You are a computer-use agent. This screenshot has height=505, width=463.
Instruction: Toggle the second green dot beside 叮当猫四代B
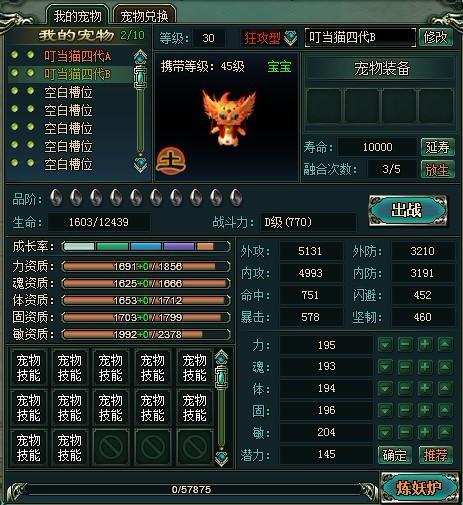tap(30, 72)
